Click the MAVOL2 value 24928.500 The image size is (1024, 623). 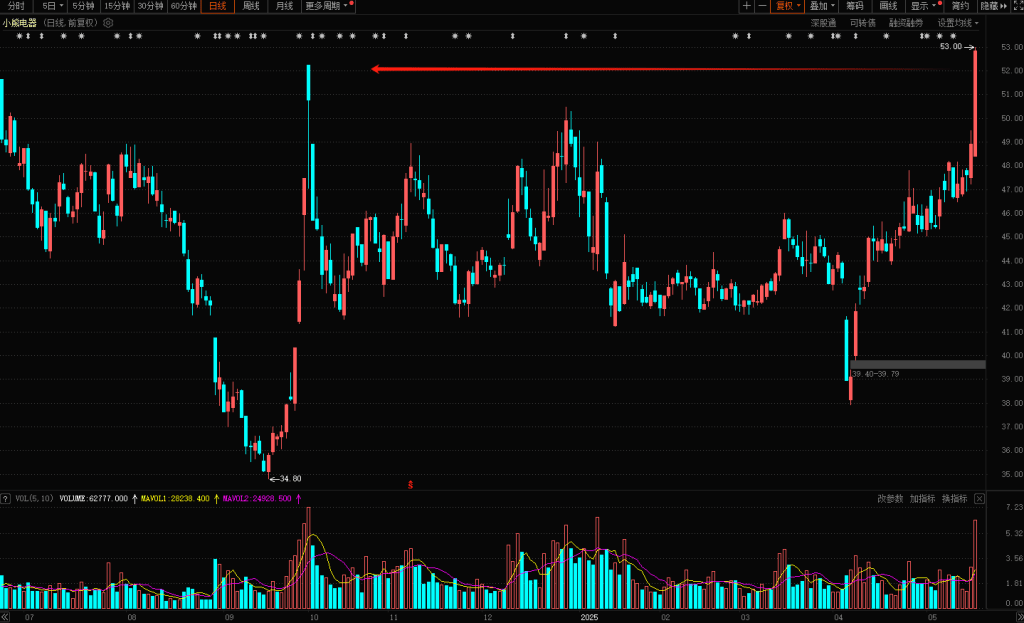tap(272, 499)
